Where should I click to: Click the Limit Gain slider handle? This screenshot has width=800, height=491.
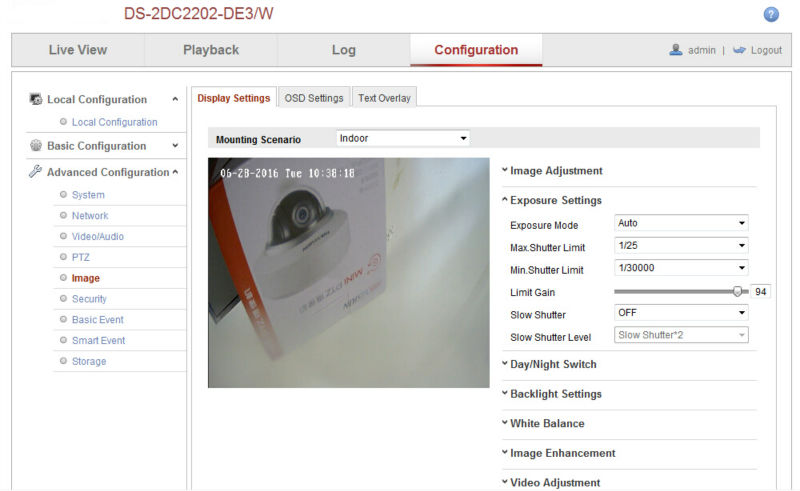click(x=738, y=291)
